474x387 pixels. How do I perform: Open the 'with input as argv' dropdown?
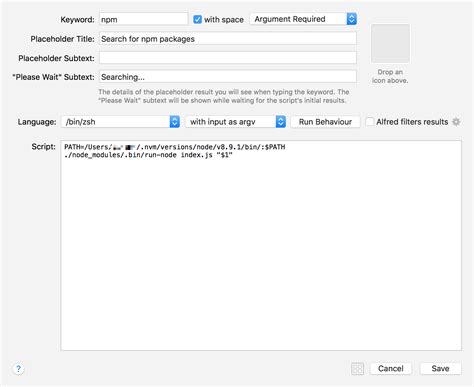236,122
